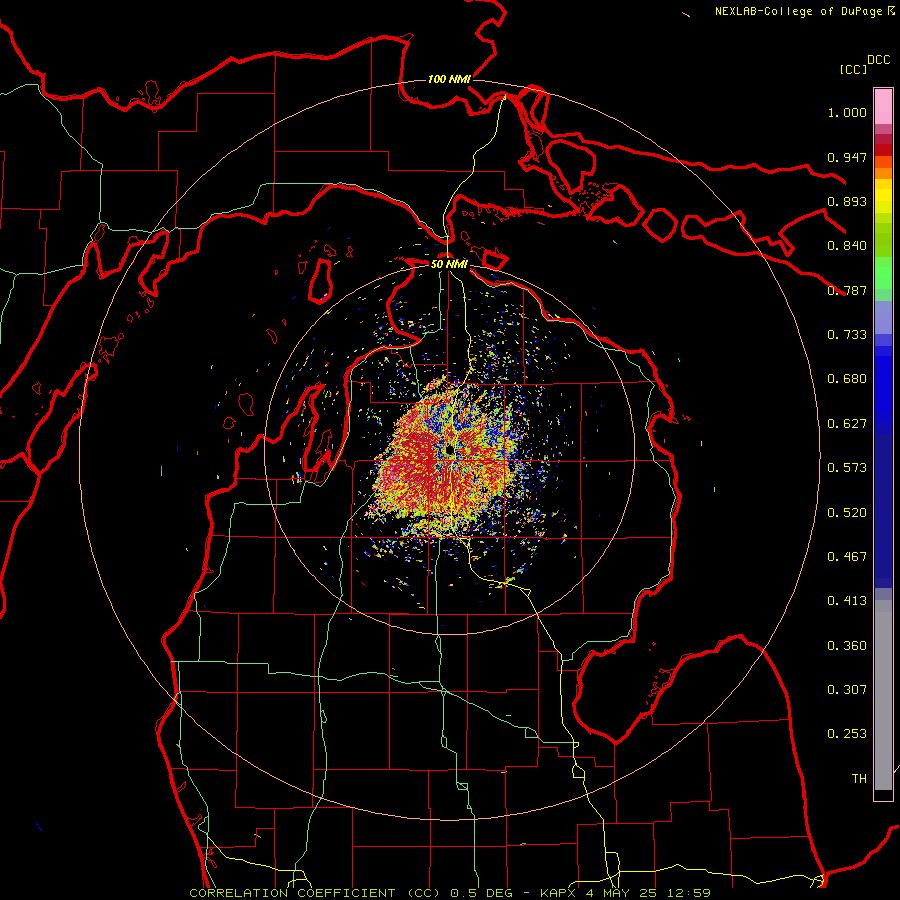Click the 0.520 color scale value
900x900 pixels.
(847, 513)
